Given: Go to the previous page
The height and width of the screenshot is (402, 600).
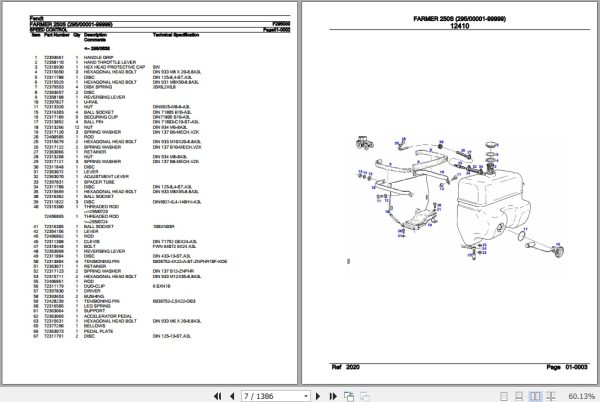Looking at the screenshot, I should (232, 396).
